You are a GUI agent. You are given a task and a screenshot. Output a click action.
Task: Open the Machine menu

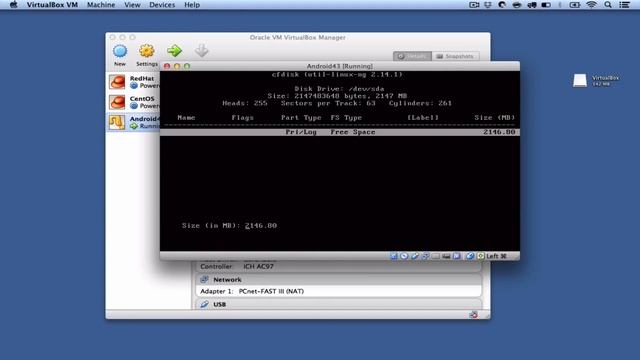tap(101, 5)
